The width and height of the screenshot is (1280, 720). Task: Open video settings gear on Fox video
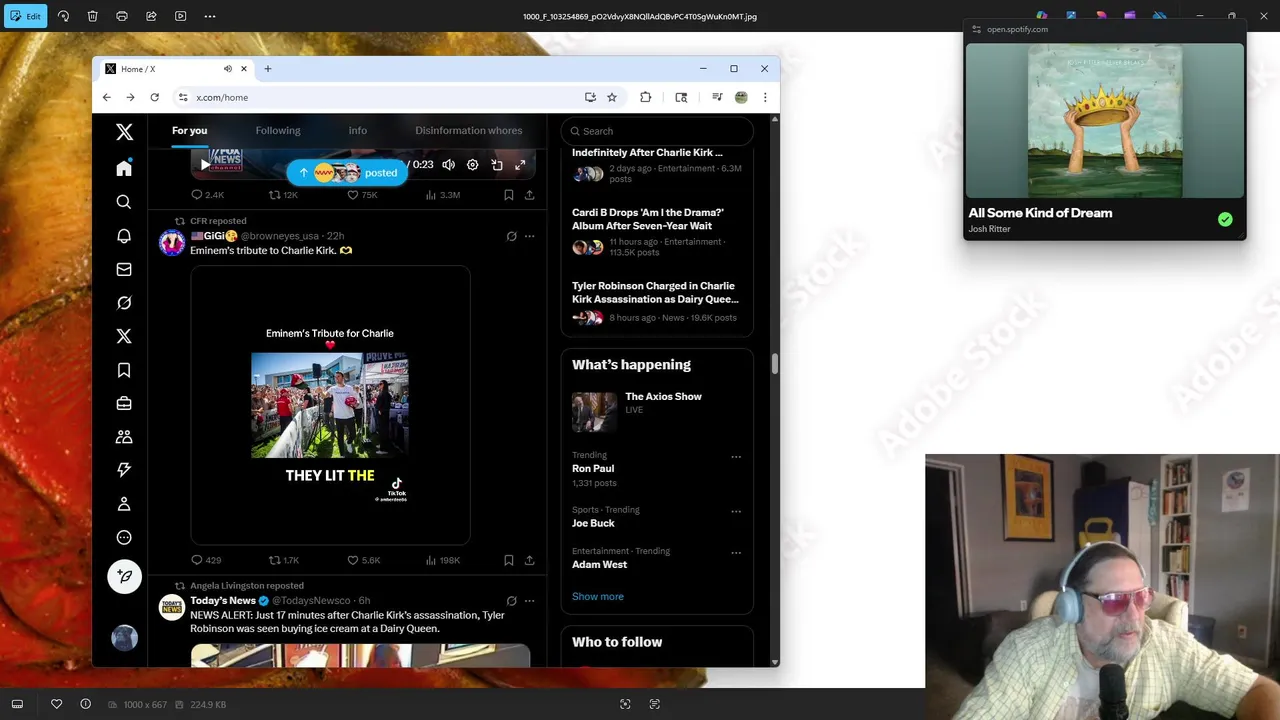[x=472, y=165]
